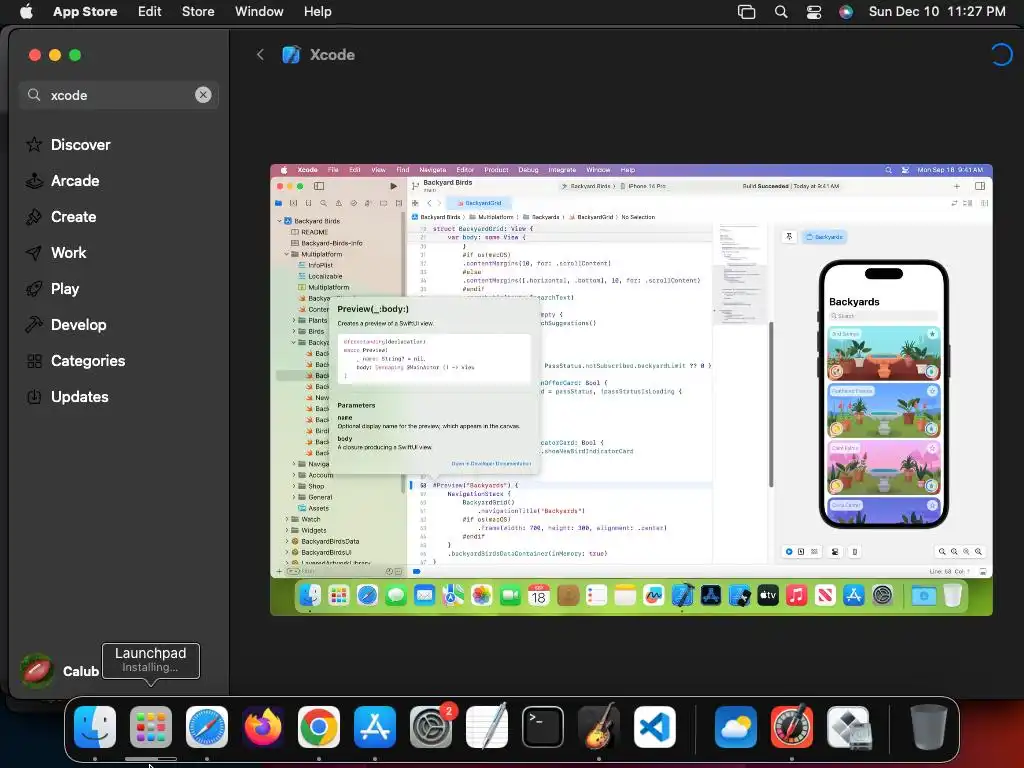
Task: Clear the xcode search text
Action: [x=203, y=95]
